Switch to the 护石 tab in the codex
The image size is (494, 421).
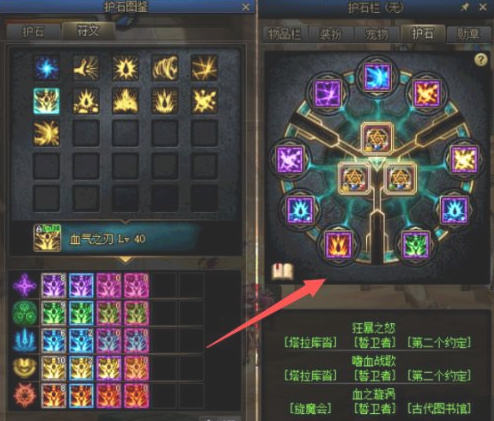33,32
